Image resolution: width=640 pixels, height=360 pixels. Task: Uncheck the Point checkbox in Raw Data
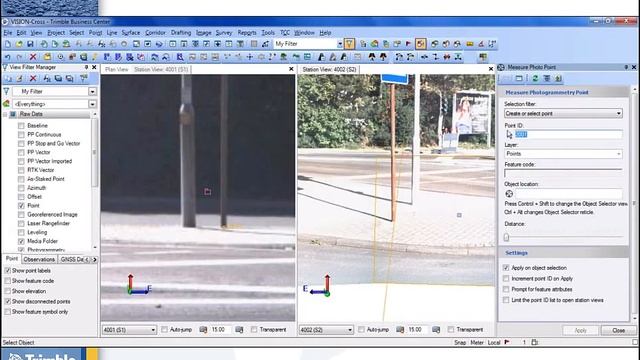[21, 206]
